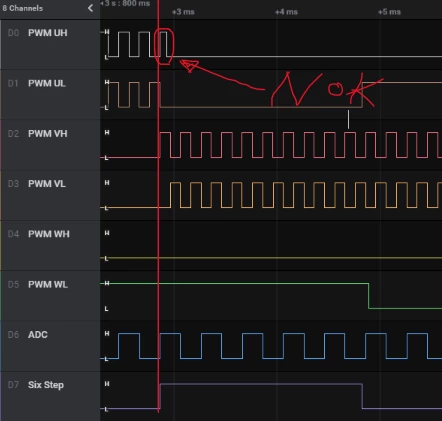Select the PWM UL channel label
This screenshot has height=421, width=442.
click(x=47, y=83)
